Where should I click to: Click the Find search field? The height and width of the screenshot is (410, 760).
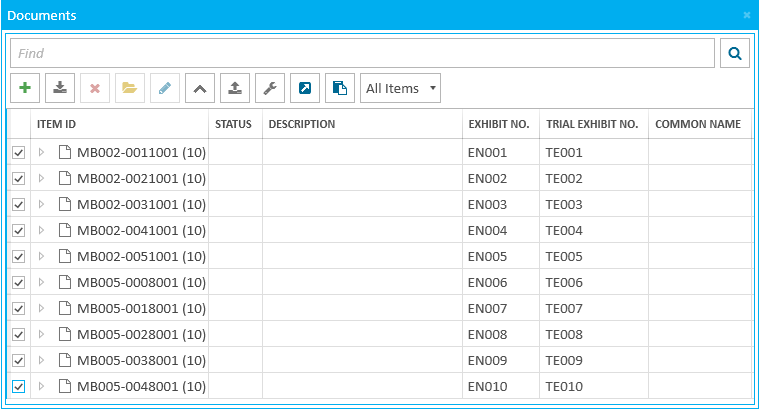point(362,53)
